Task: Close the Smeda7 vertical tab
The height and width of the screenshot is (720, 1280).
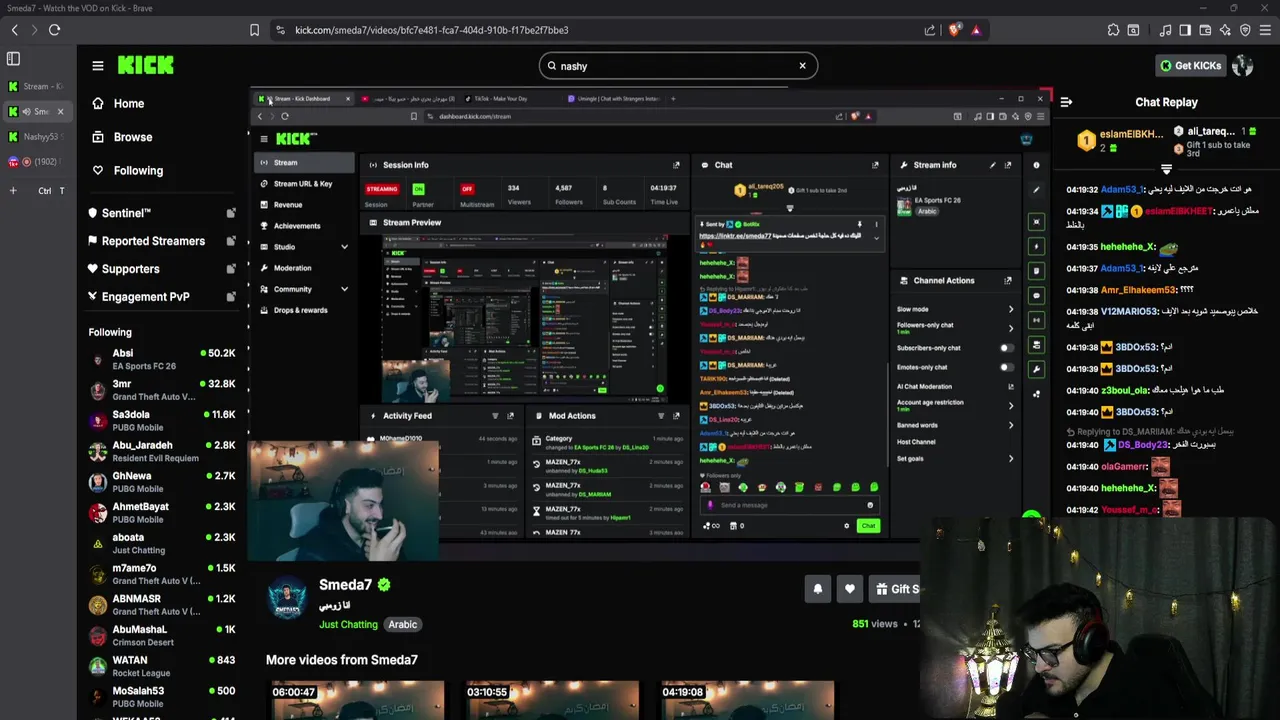Action: [x=60, y=112]
